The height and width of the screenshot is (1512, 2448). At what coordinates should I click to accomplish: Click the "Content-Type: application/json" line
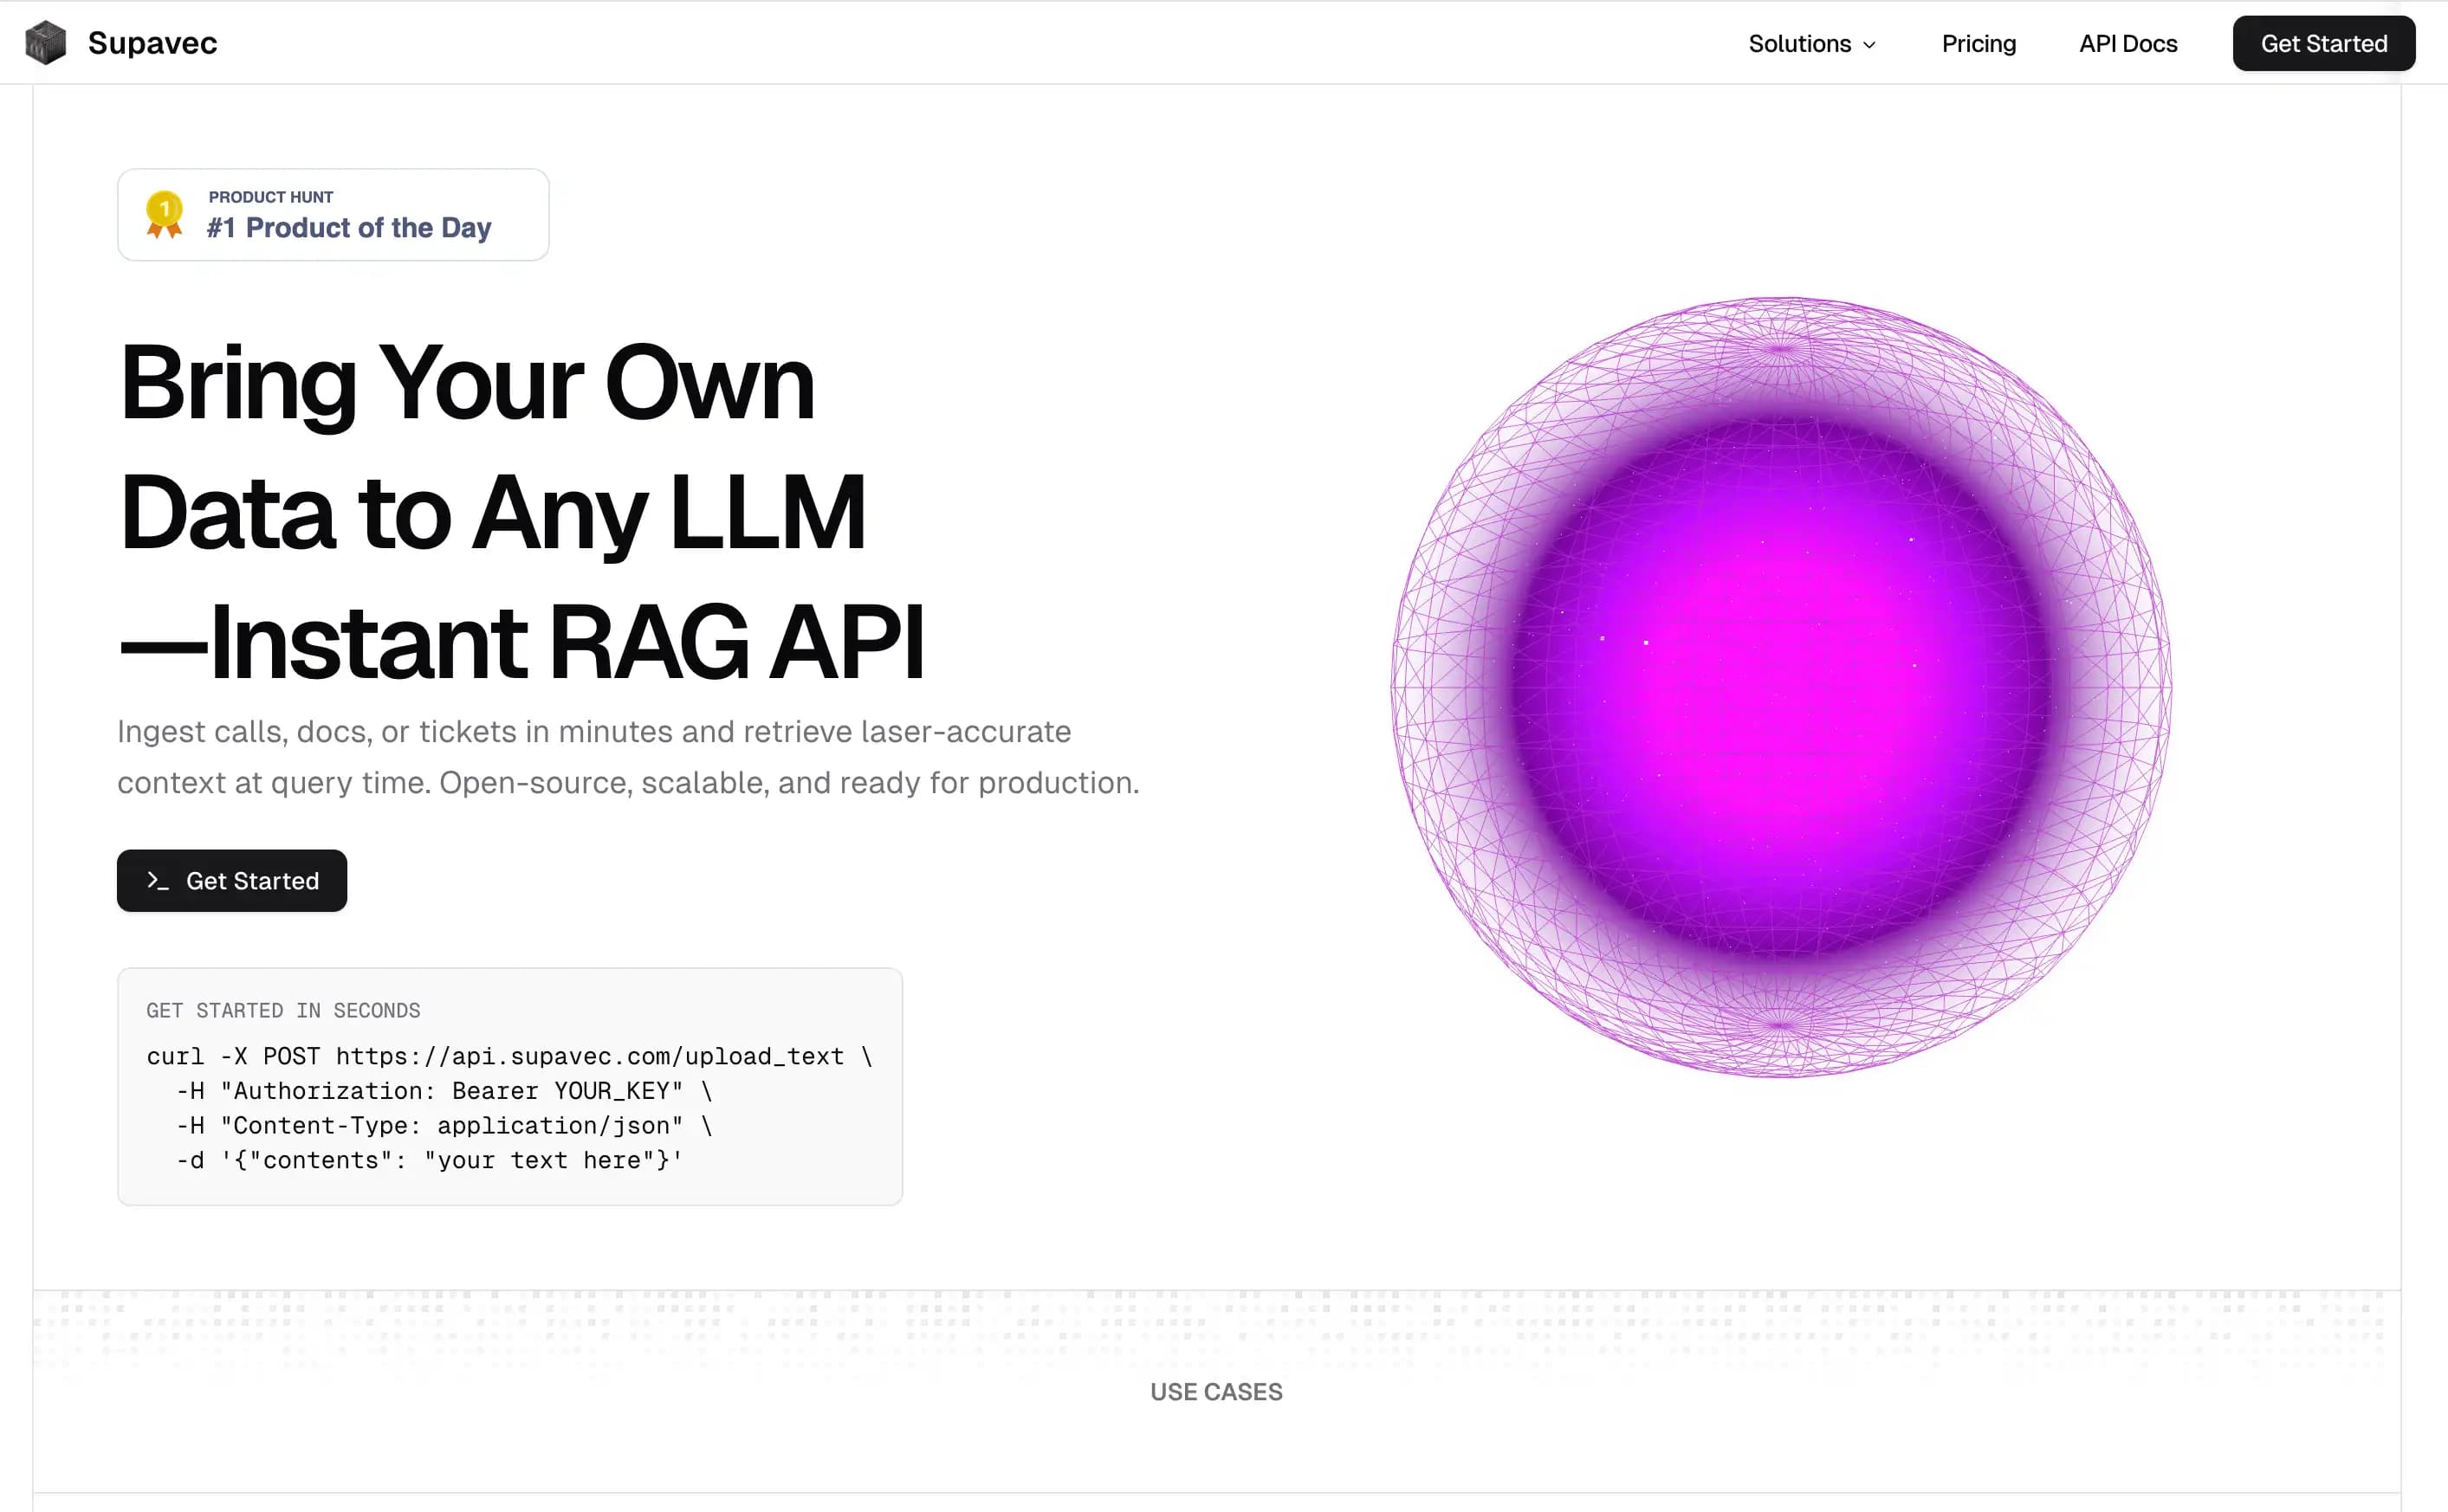tap(444, 1126)
